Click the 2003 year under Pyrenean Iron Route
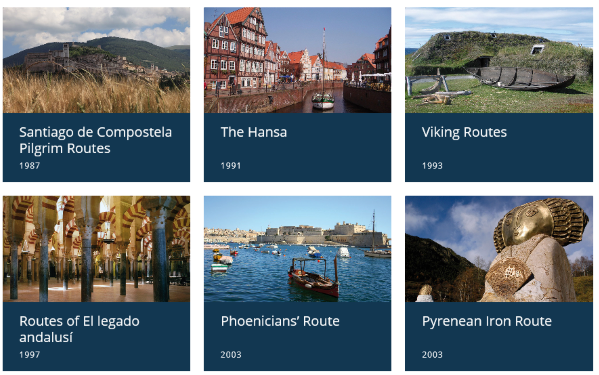Image resolution: width=599 pixels, height=375 pixels. coord(432,355)
